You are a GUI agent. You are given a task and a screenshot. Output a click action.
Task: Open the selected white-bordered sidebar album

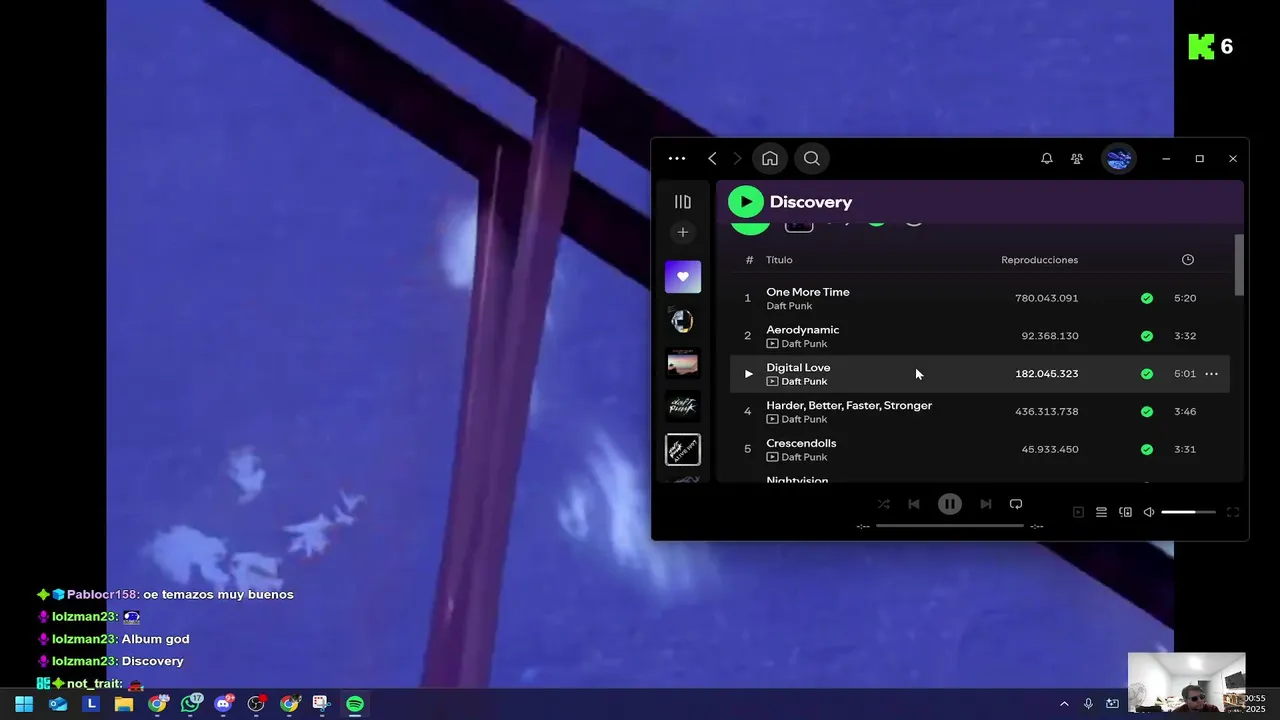tap(683, 449)
